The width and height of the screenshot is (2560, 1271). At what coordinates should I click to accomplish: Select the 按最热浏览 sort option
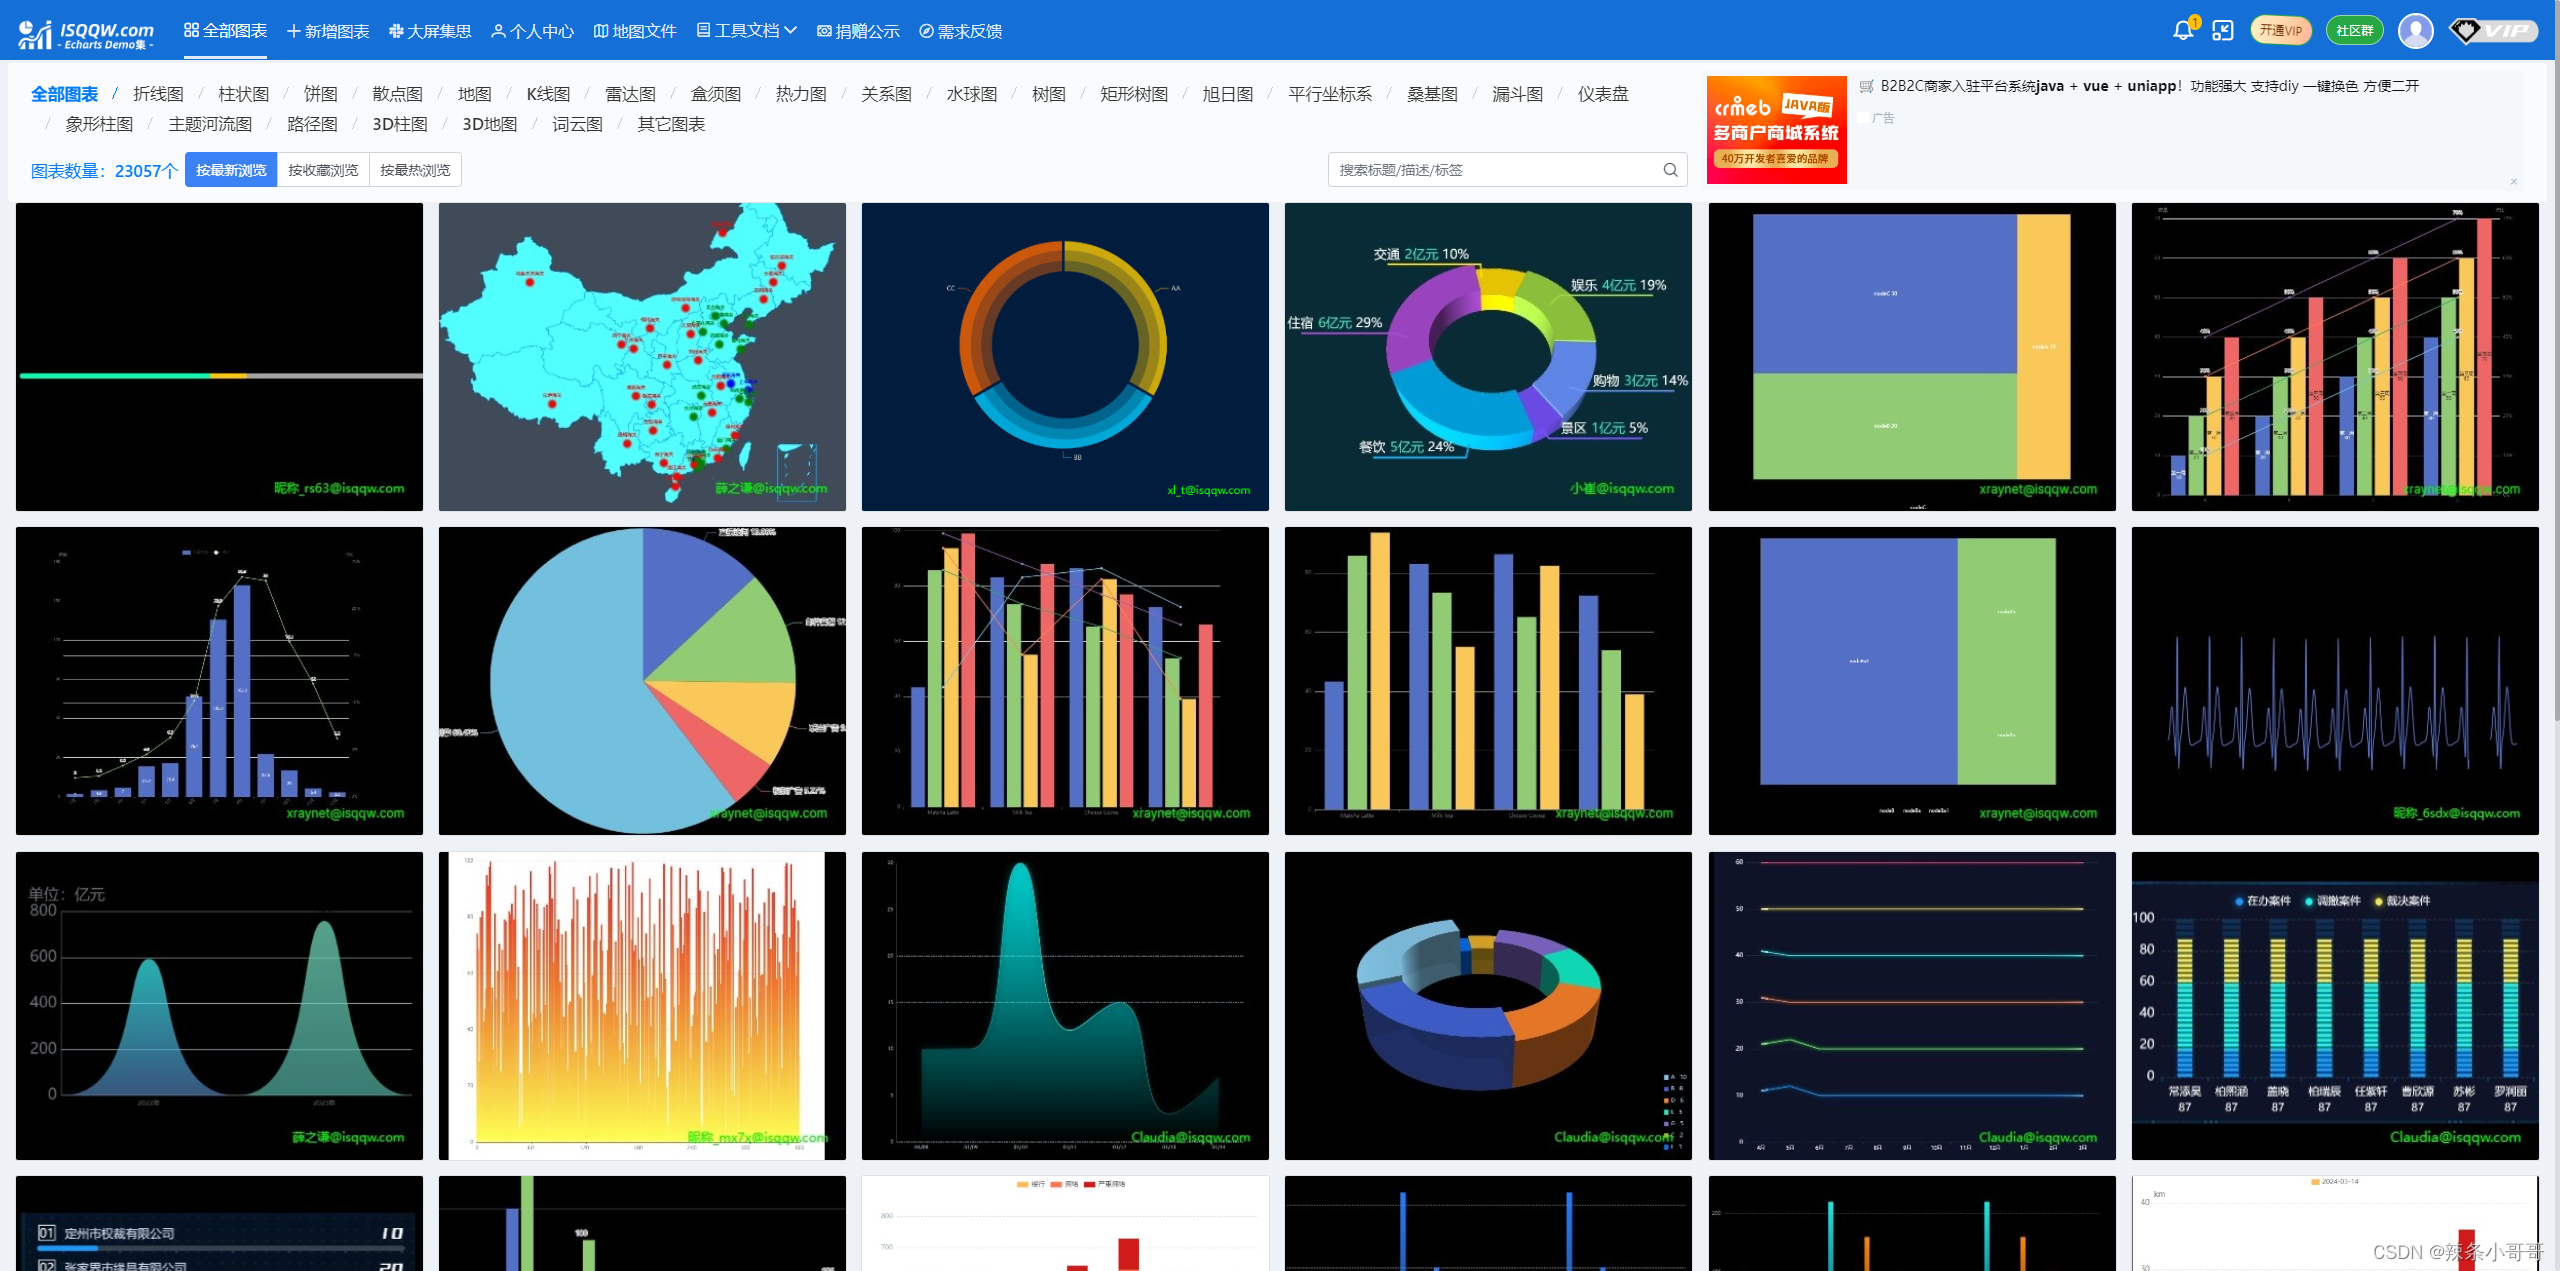tap(415, 170)
